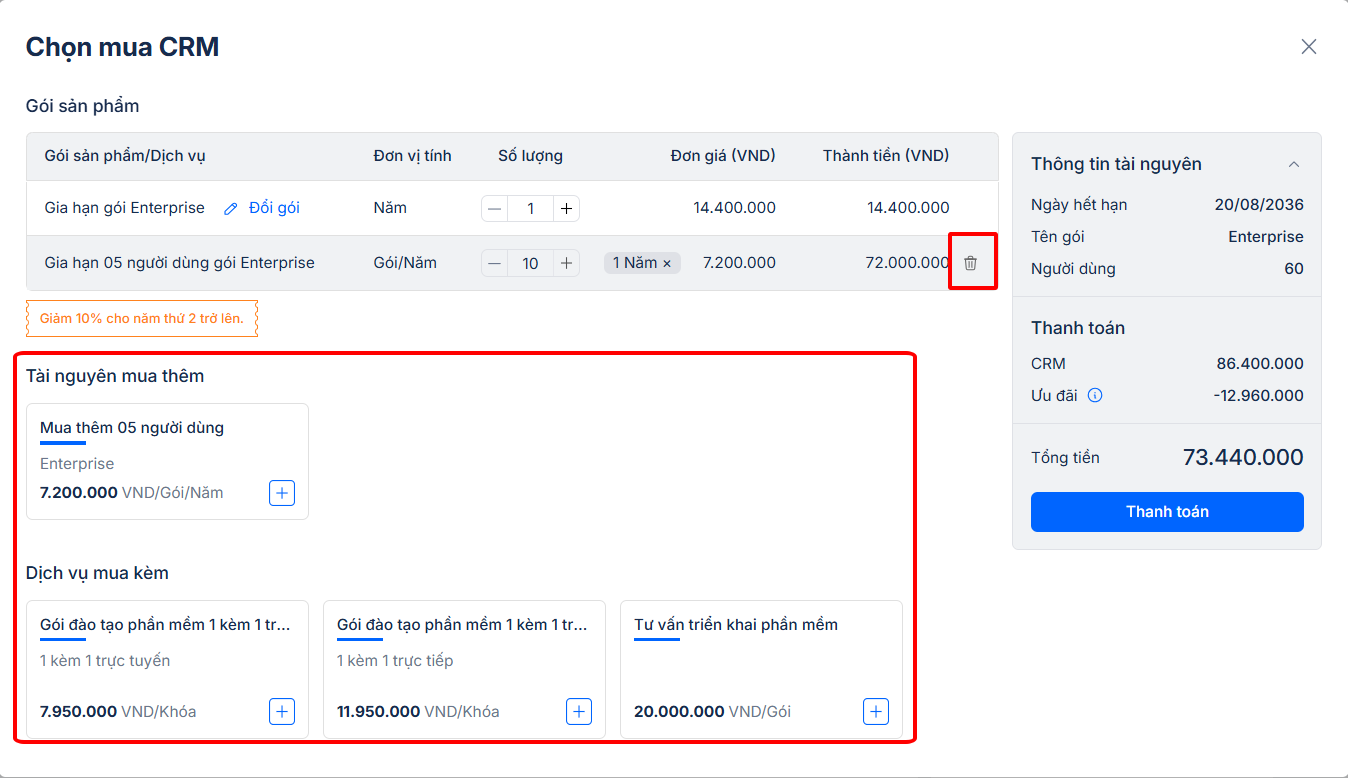Image resolution: width=1348 pixels, height=778 pixels.
Task: Edit the 05 người dùng quantity field
Action: 530,263
